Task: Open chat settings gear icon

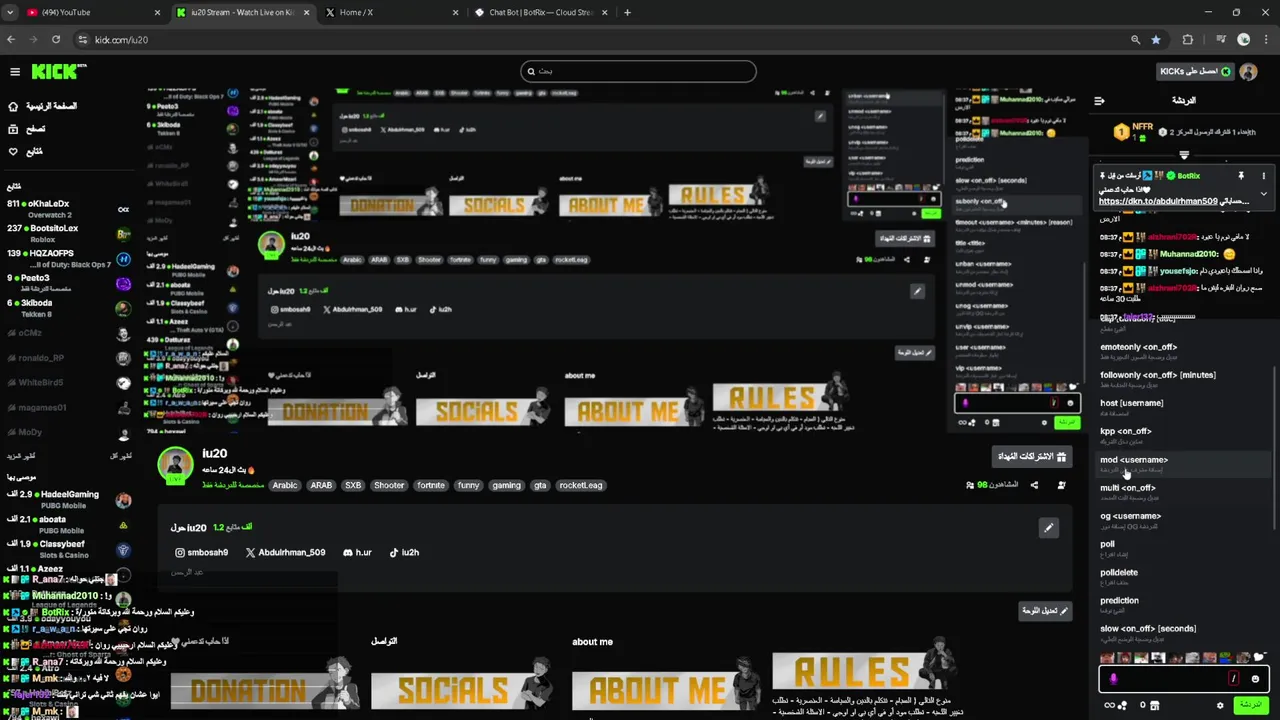Action: point(1220,705)
